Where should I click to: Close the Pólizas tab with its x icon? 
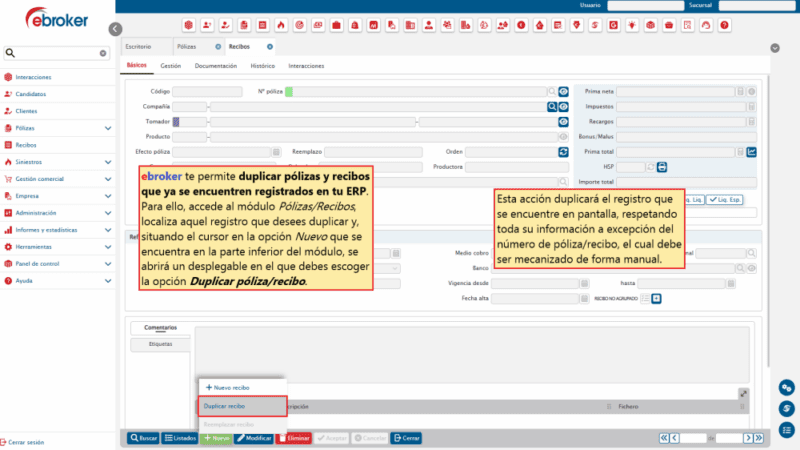tap(218, 47)
